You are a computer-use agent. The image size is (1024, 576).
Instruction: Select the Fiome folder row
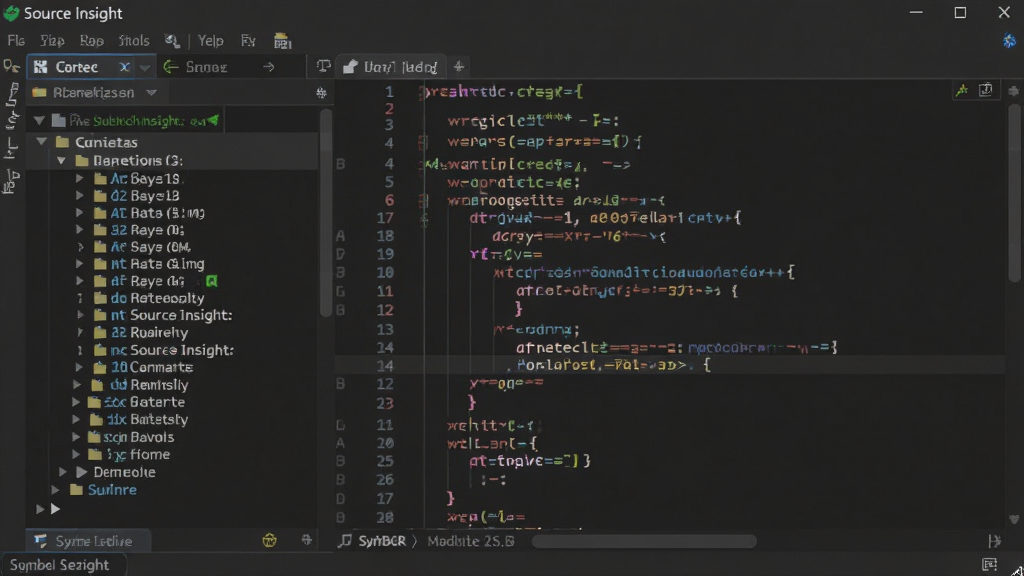tap(172, 455)
